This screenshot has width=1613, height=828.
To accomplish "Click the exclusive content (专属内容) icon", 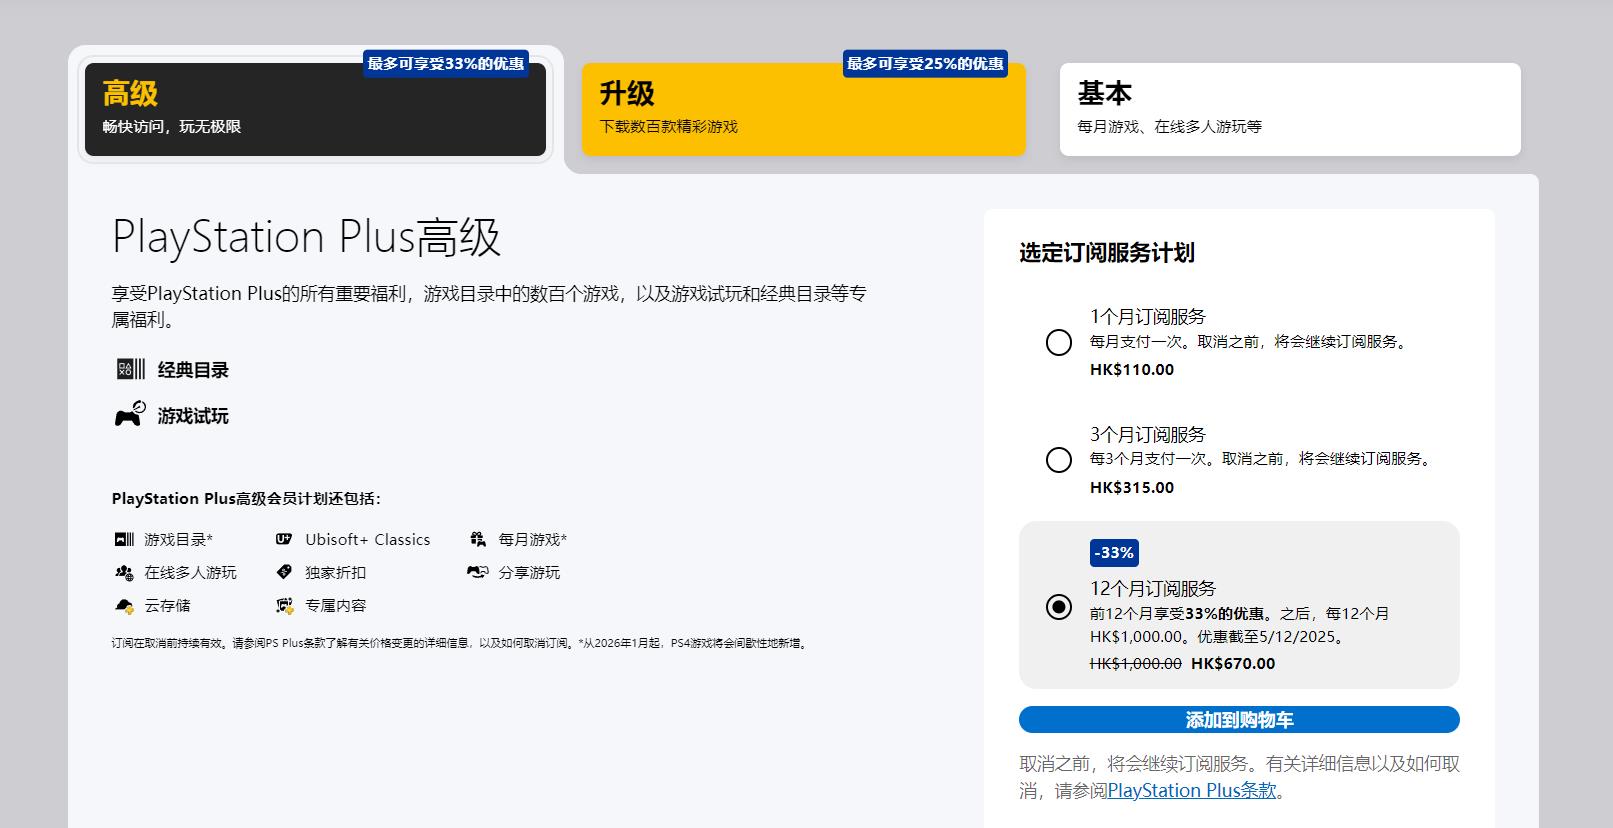I will (x=284, y=606).
